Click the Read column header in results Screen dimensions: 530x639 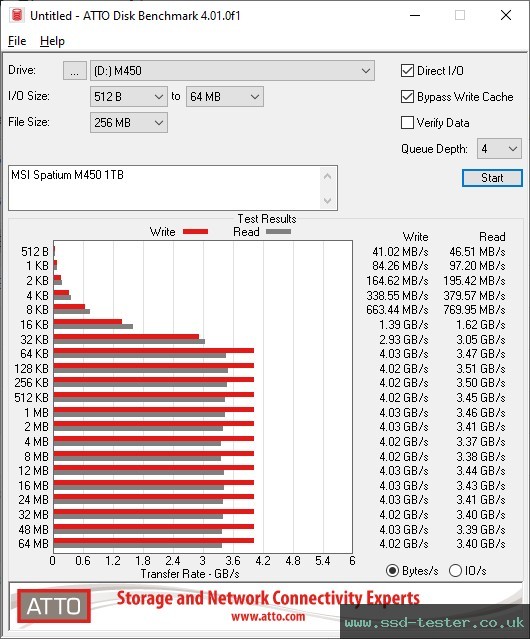pyautogui.click(x=492, y=237)
